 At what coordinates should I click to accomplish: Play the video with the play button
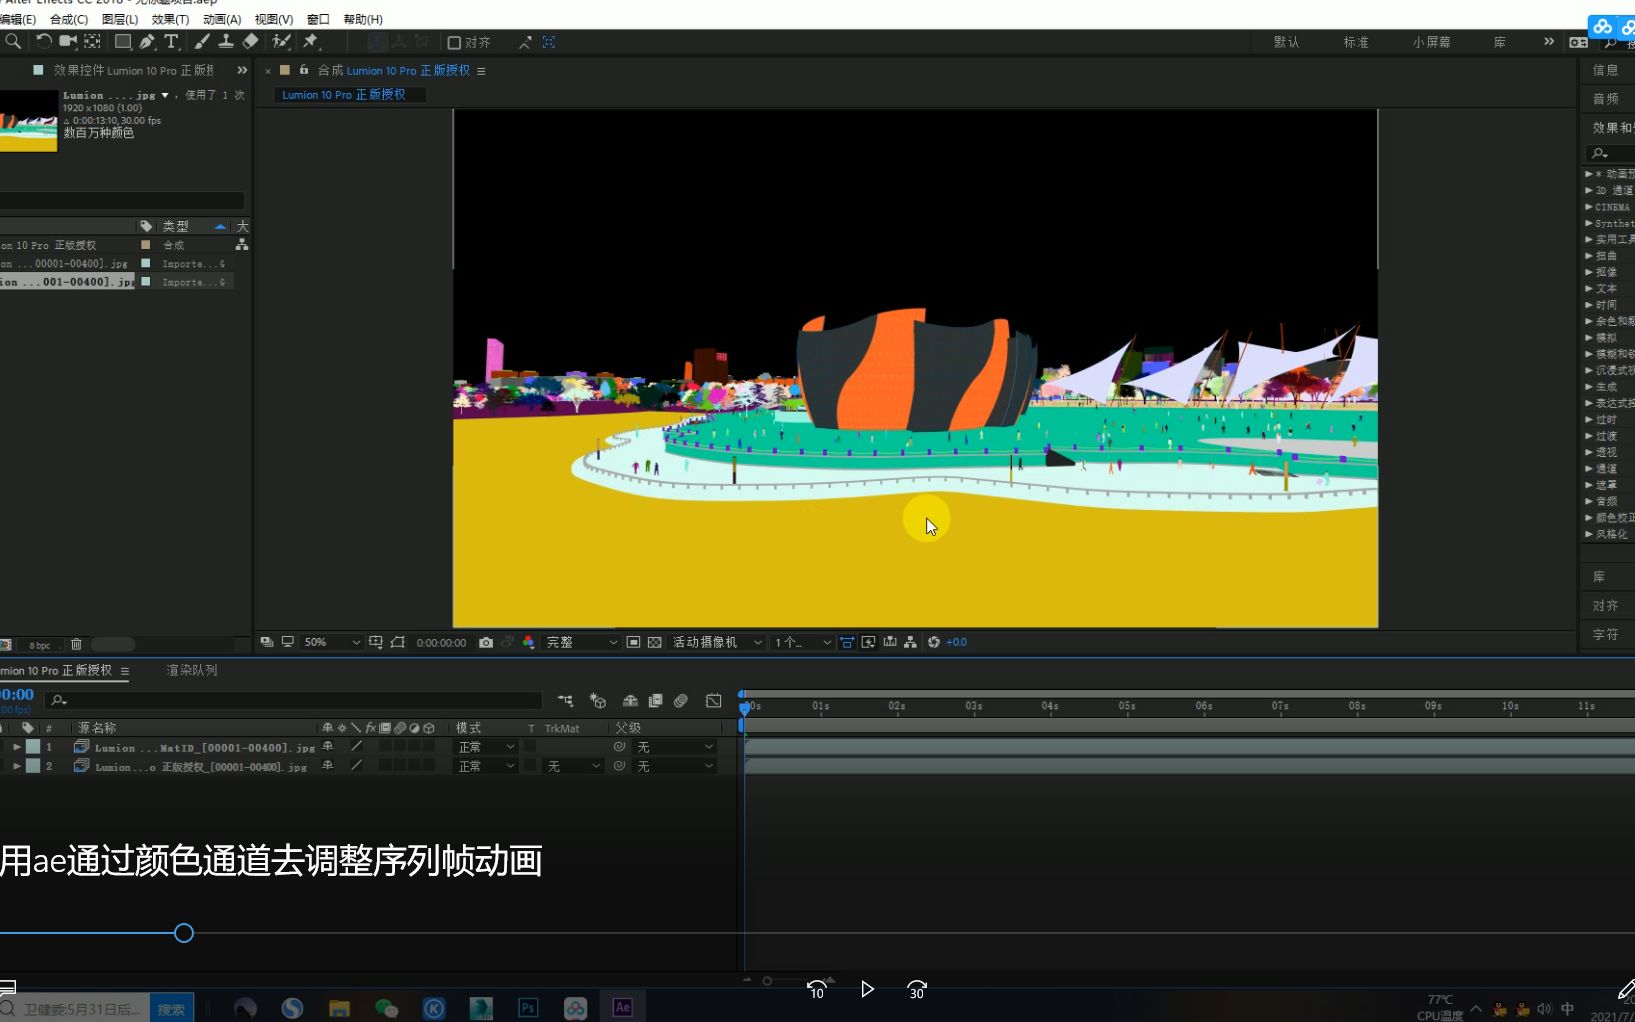[867, 989]
